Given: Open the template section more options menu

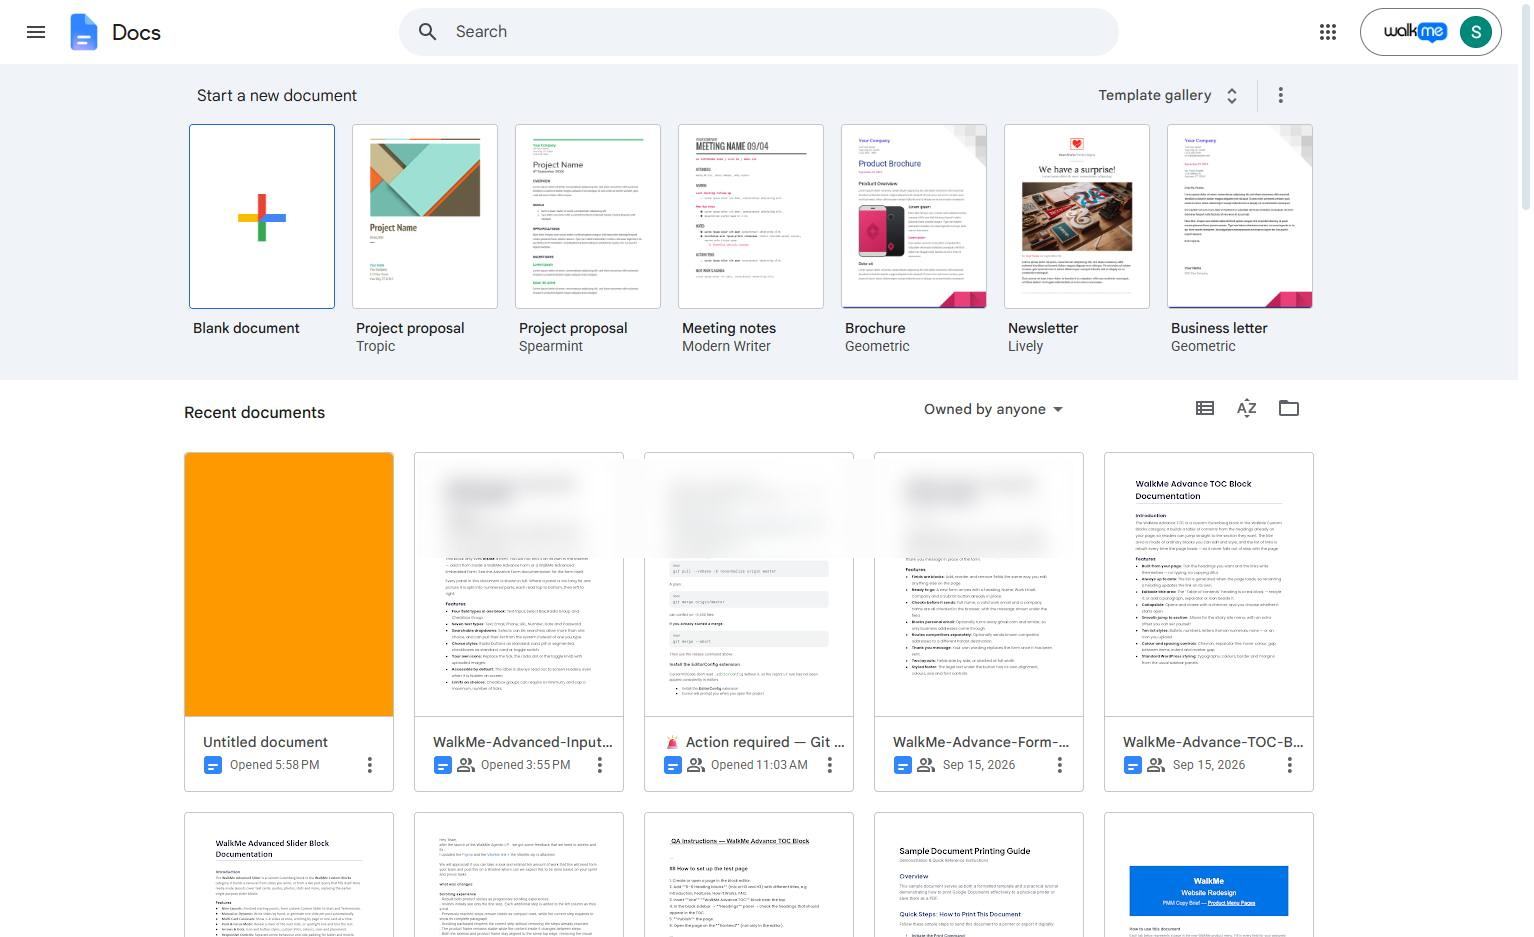Looking at the screenshot, I should (1281, 95).
